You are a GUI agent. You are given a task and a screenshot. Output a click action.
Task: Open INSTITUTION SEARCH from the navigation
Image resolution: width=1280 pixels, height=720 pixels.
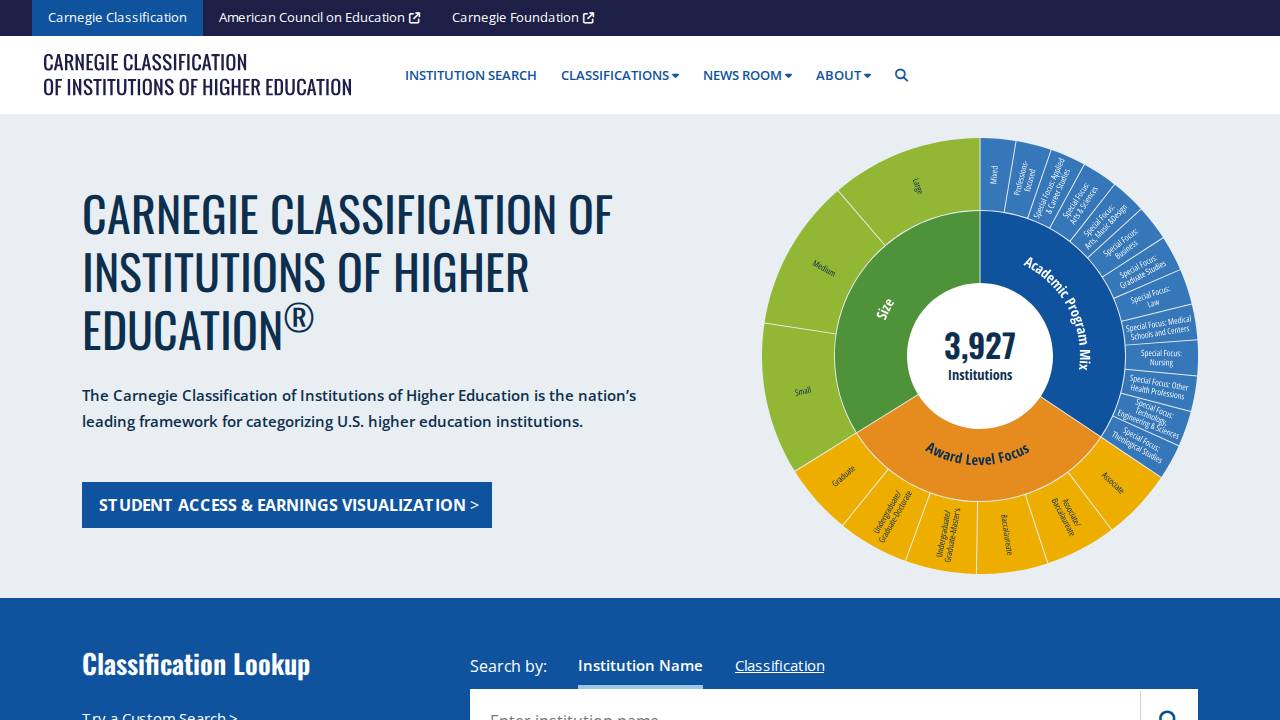[470, 75]
